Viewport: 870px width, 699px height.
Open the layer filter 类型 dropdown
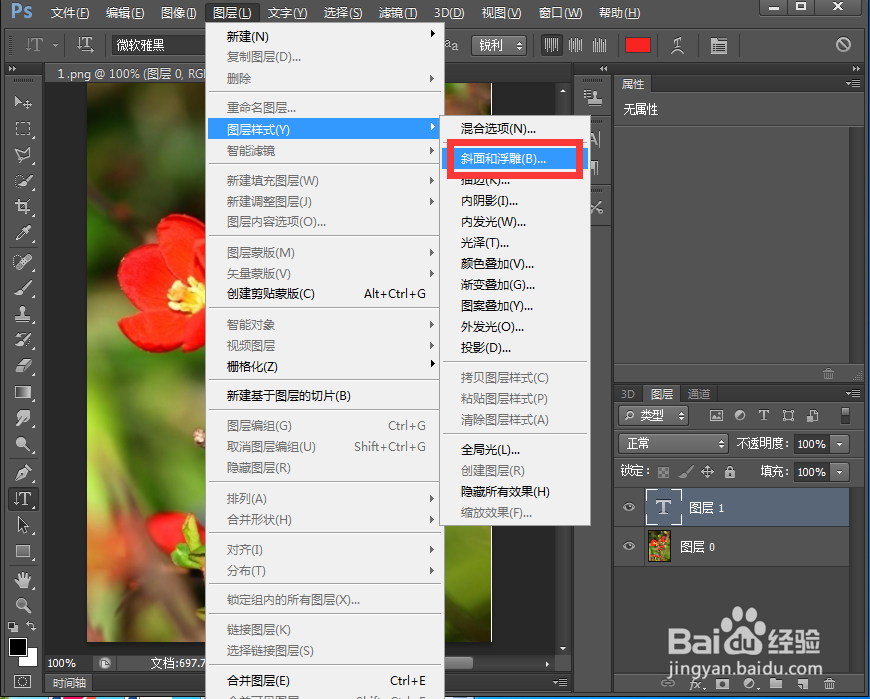point(654,416)
